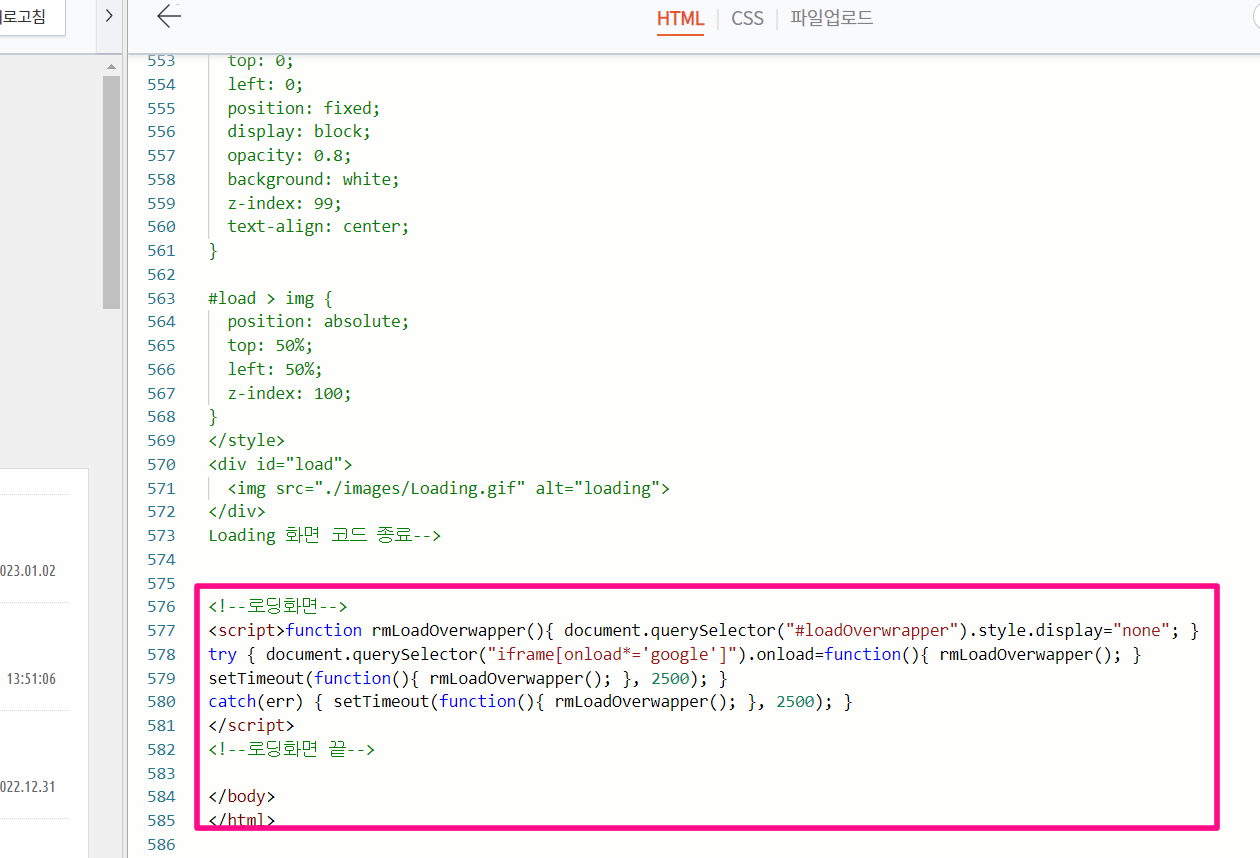Click "top: 0;" on line 553
This screenshot has height=858, width=1260.
tap(260, 61)
